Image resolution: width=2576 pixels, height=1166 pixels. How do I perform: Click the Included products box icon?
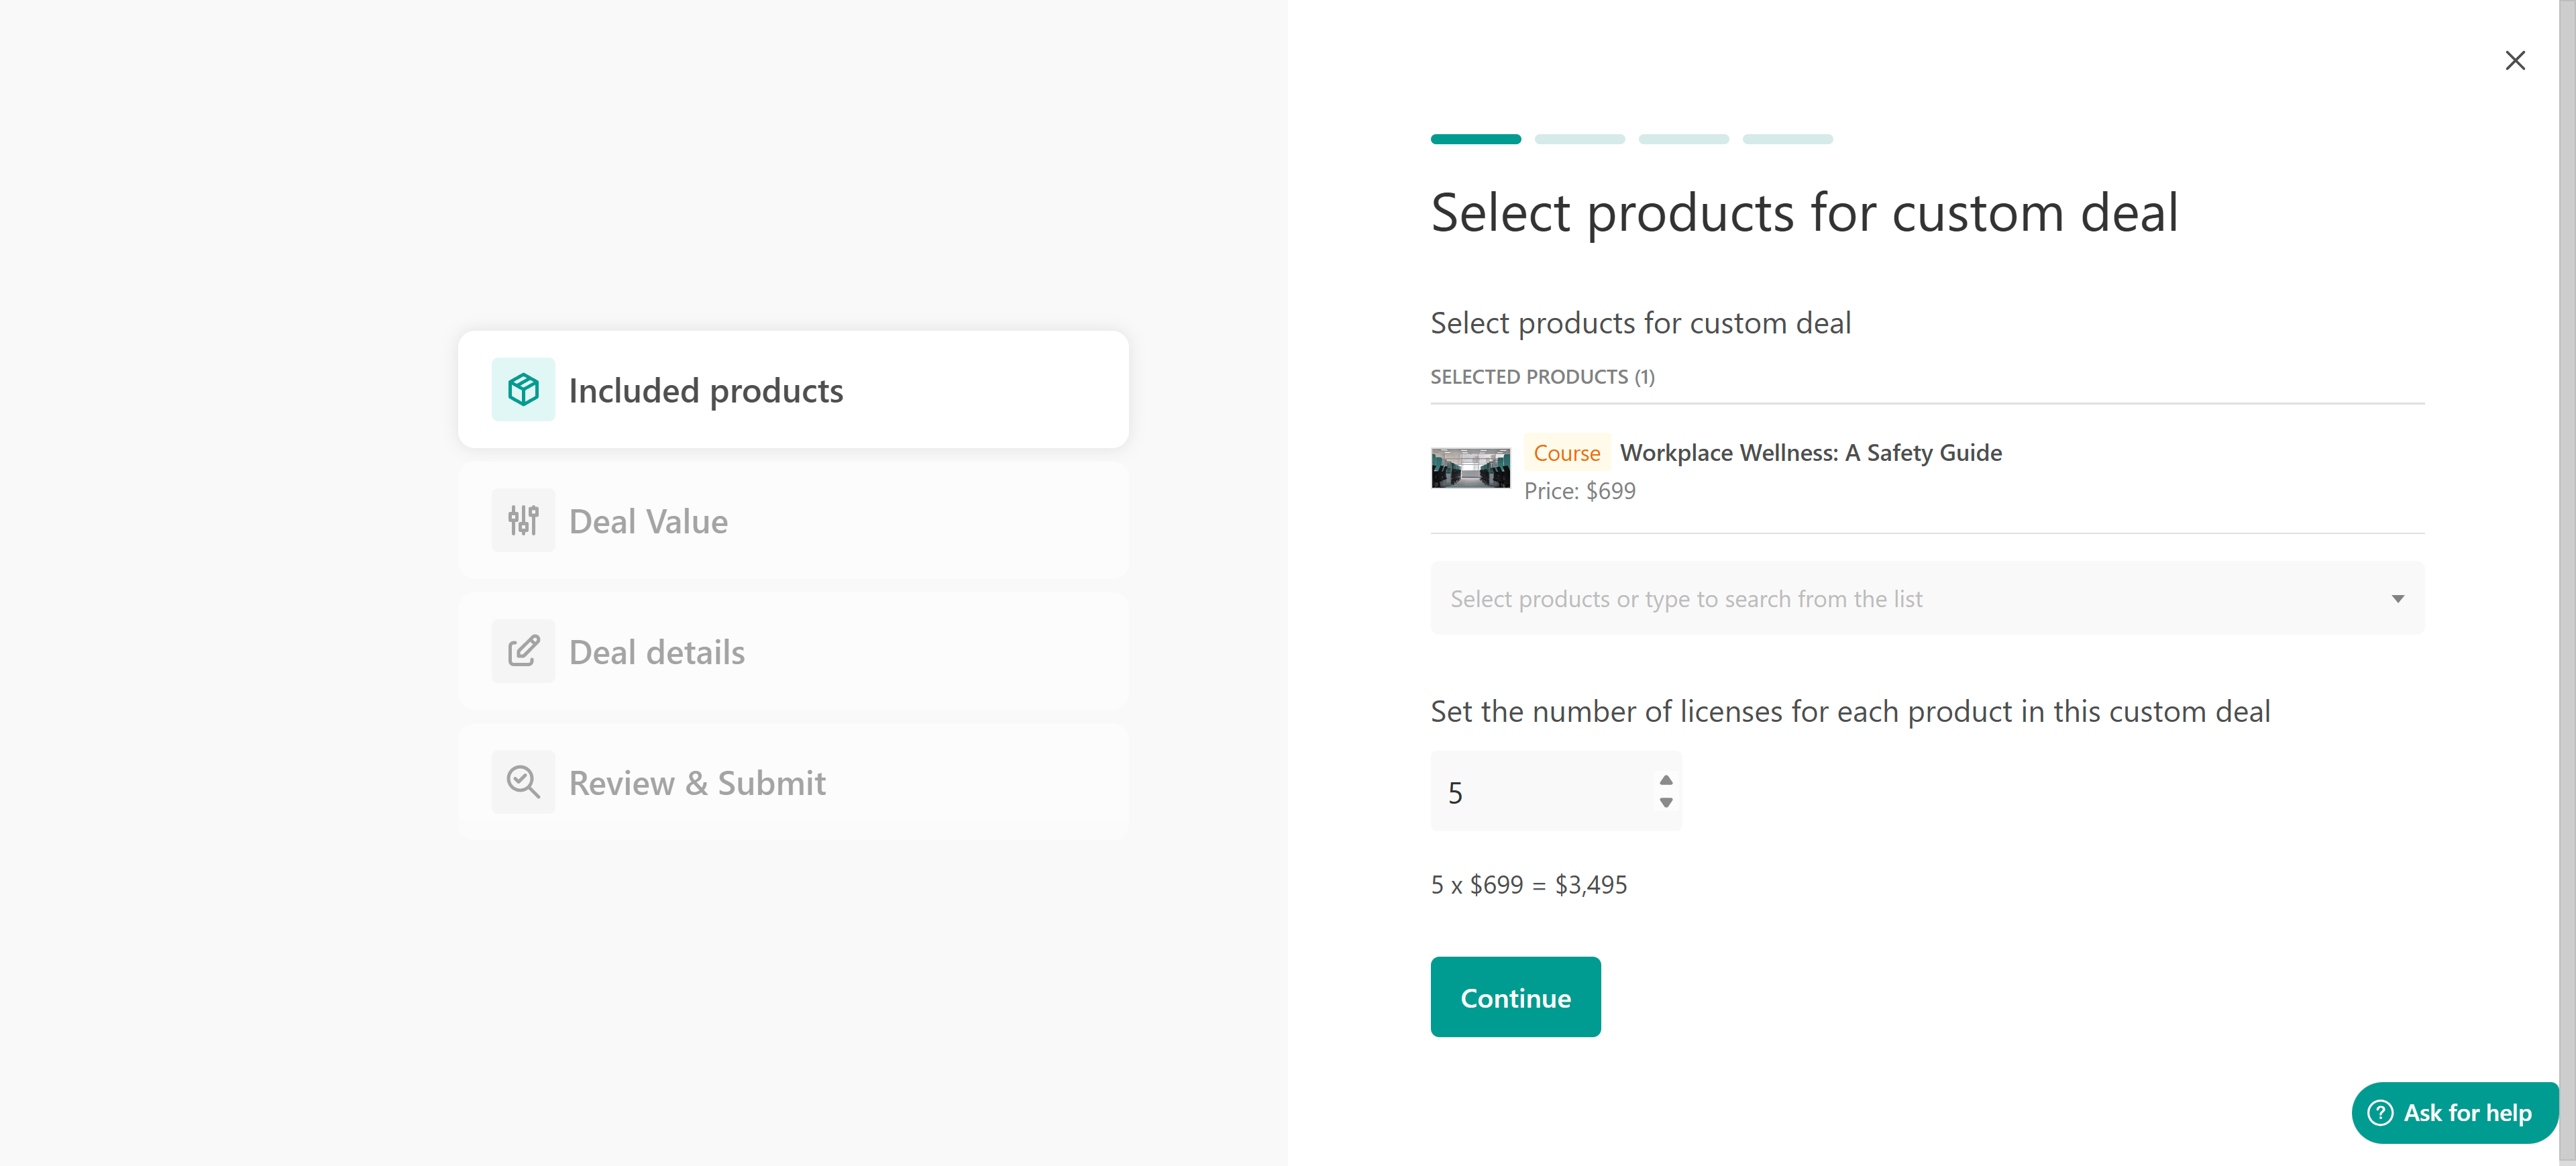click(x=523, y=389)
